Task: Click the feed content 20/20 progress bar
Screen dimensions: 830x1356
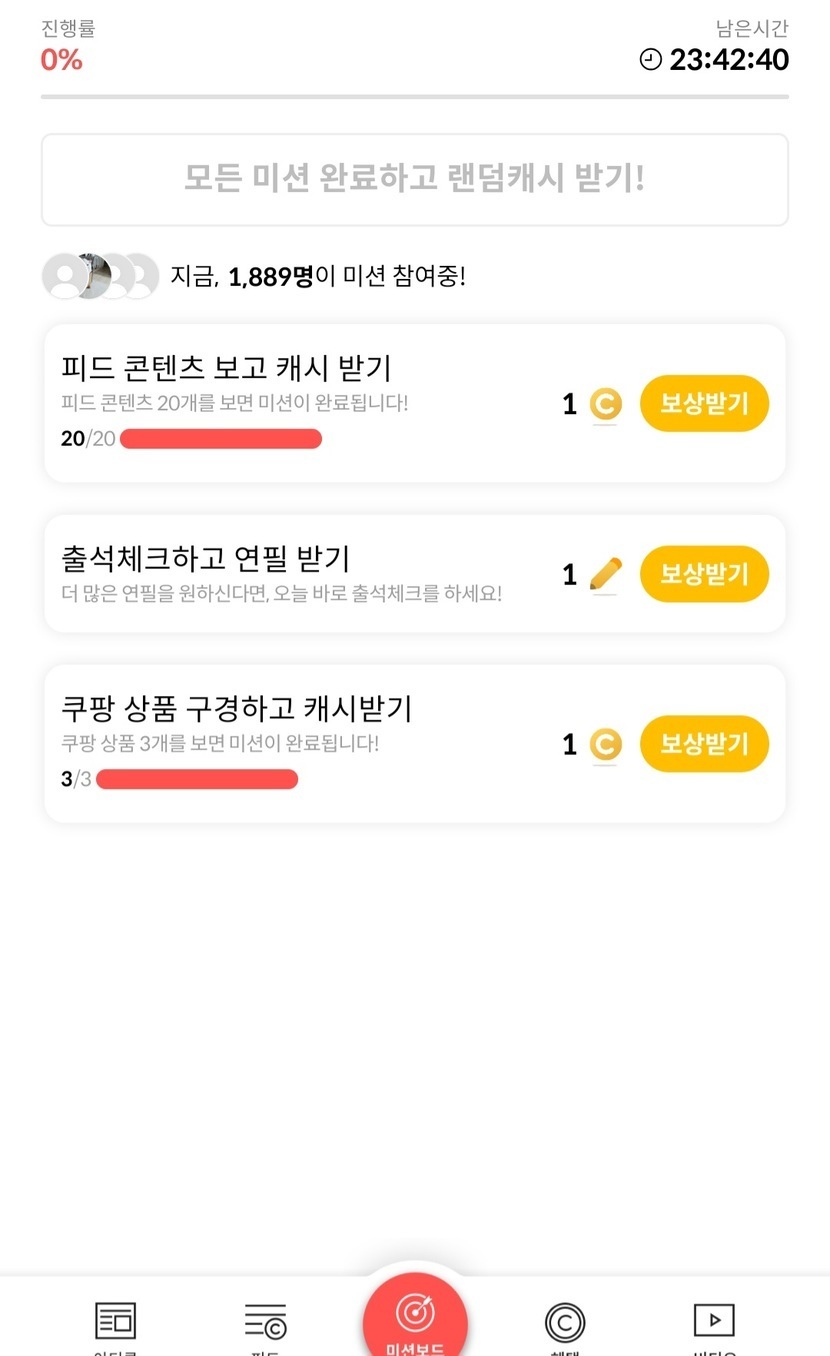Action: click(x=221, y=438)
